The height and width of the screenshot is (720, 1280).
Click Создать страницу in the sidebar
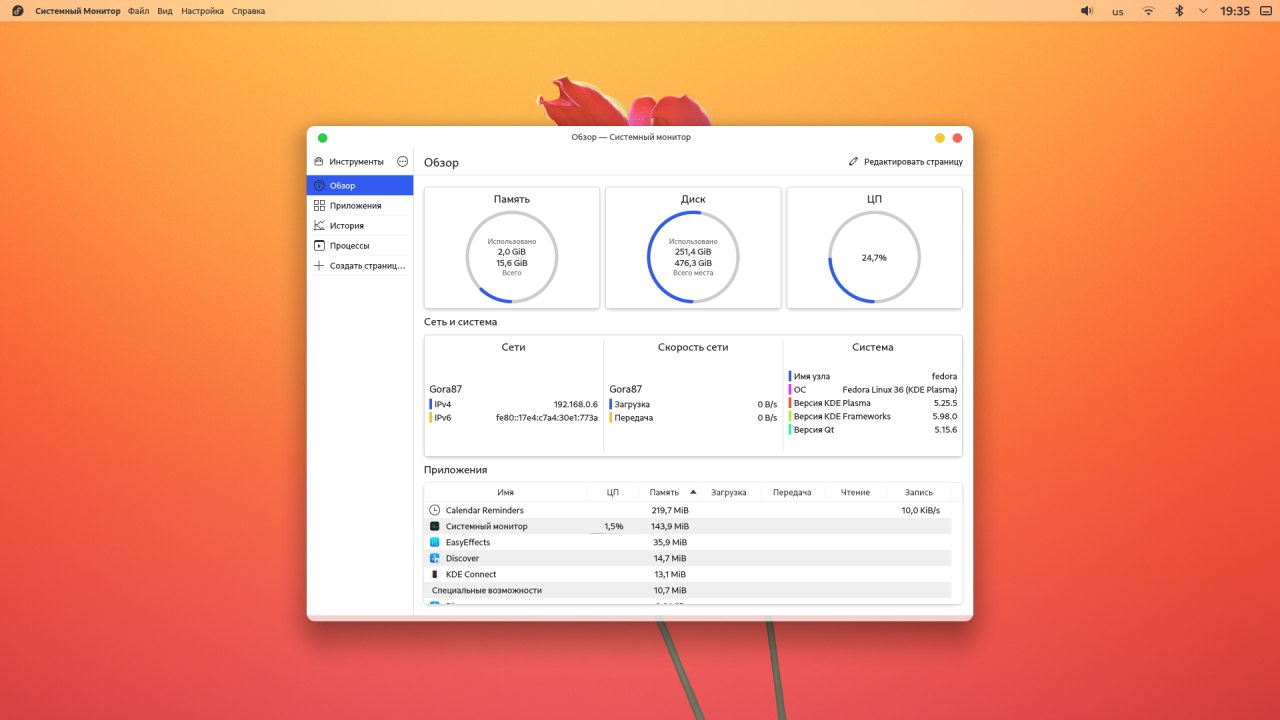tap(360, 266)
